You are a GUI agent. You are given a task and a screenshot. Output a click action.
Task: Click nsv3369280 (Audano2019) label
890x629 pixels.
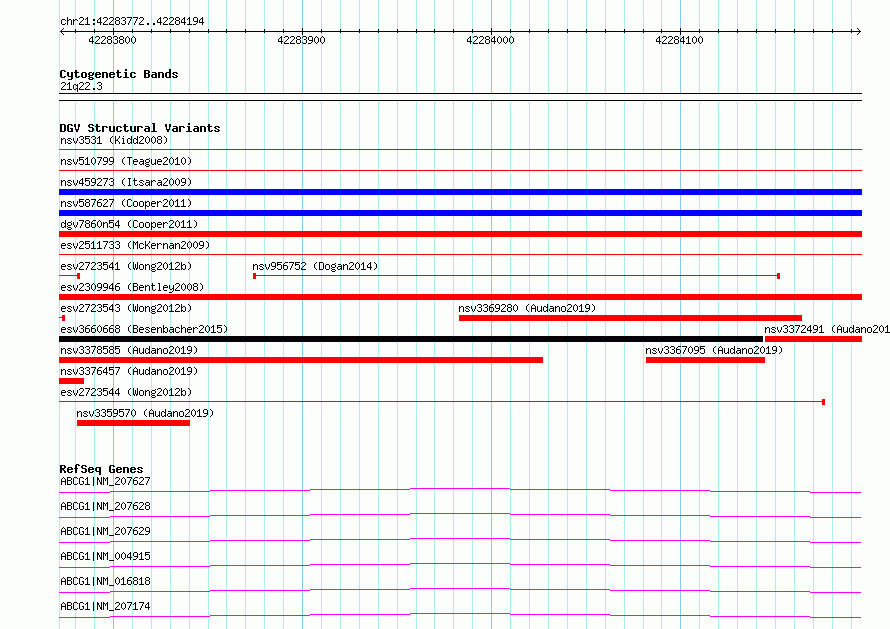(x=527, y=308)
